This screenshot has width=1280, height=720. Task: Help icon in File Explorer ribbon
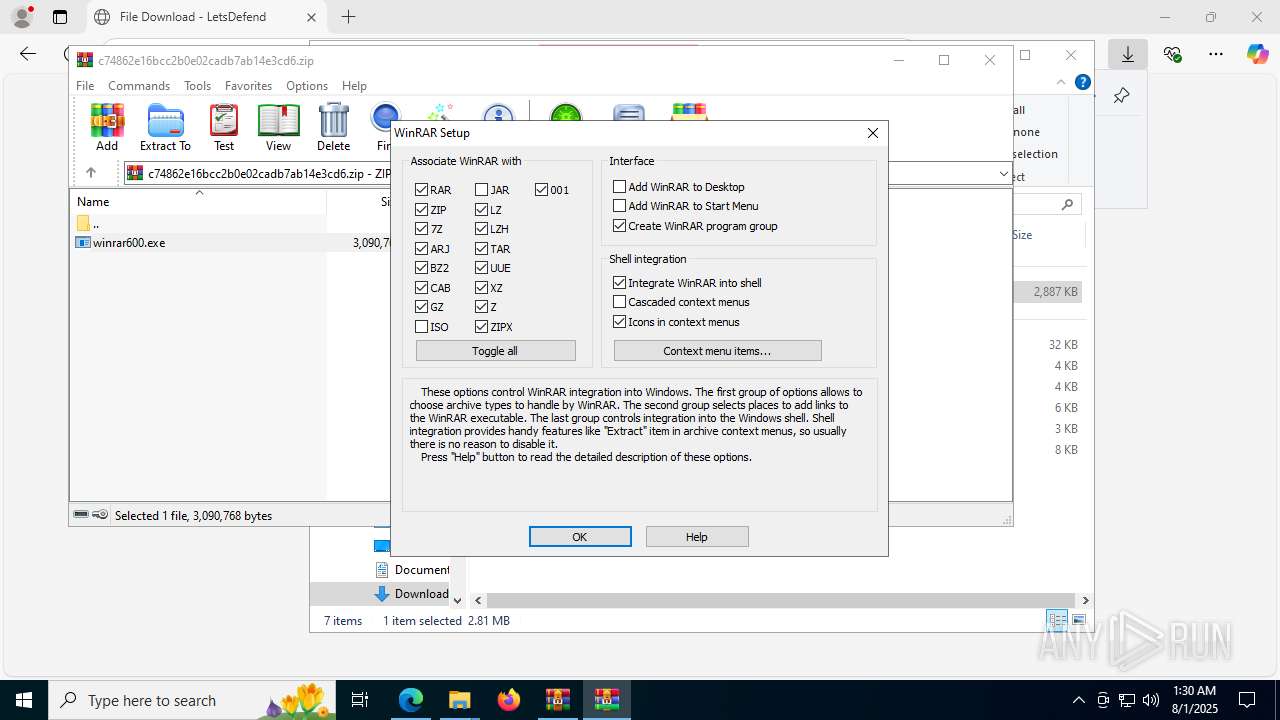(x=1082, y=82)
